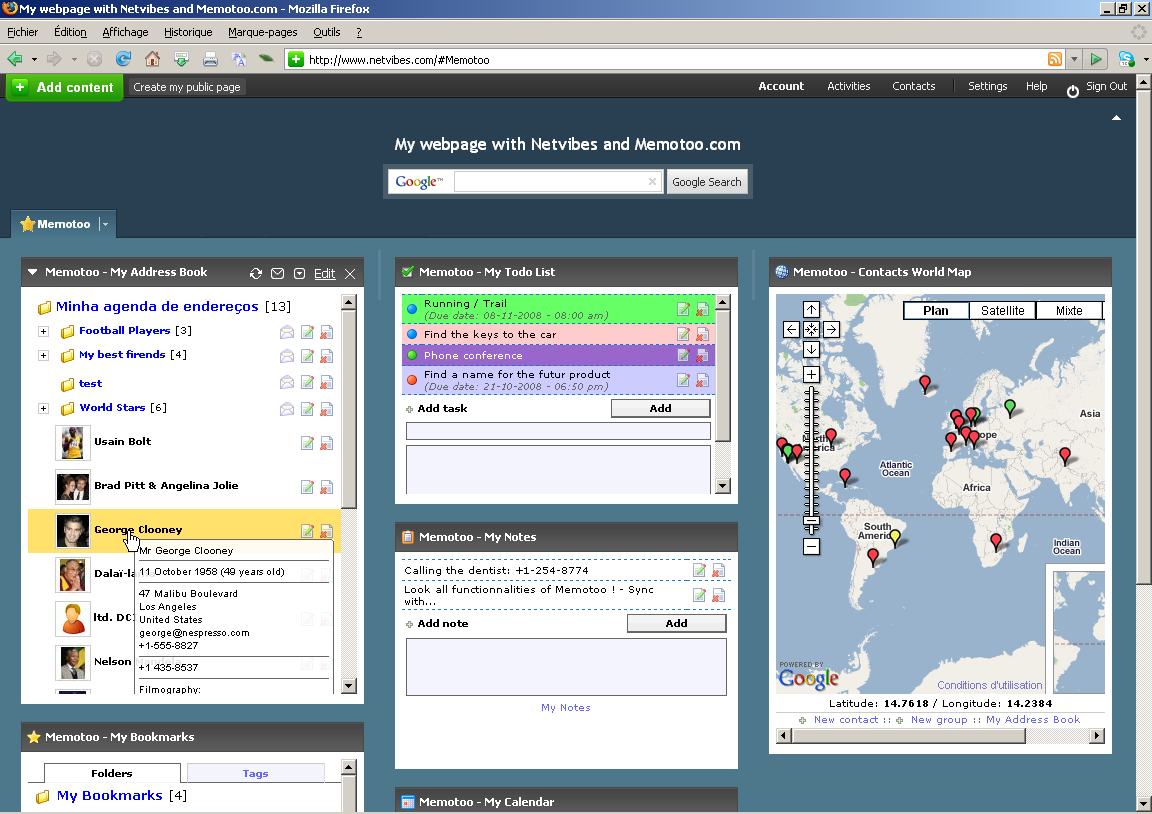Screen dimensions: 1152x814
Task: Pan the world map up
Action: [x=811, y=309]
